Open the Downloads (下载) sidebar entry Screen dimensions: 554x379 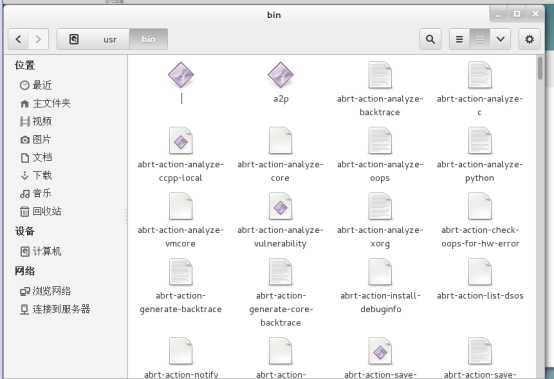tap(36, 175)
